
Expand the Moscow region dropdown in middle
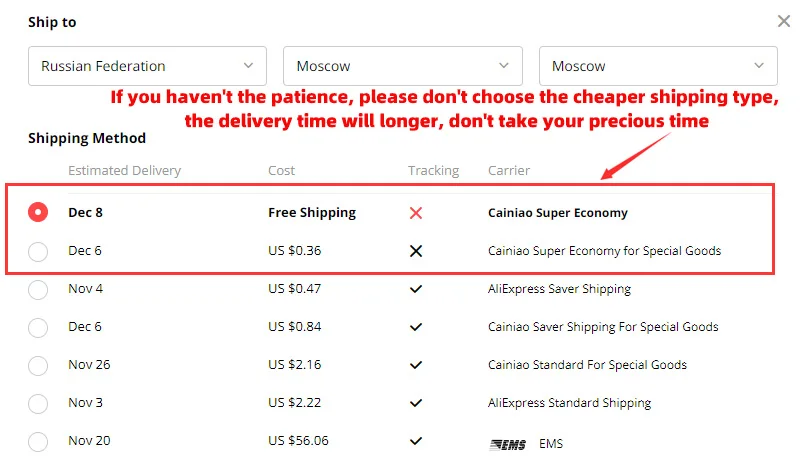pyautogui.click(x=402, y=66)
